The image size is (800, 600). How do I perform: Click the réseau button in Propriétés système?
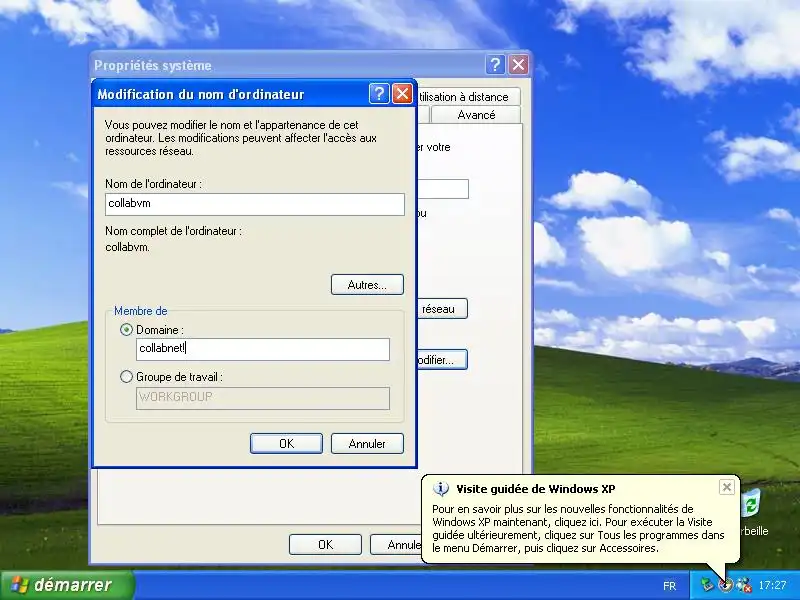pos(442,309)
